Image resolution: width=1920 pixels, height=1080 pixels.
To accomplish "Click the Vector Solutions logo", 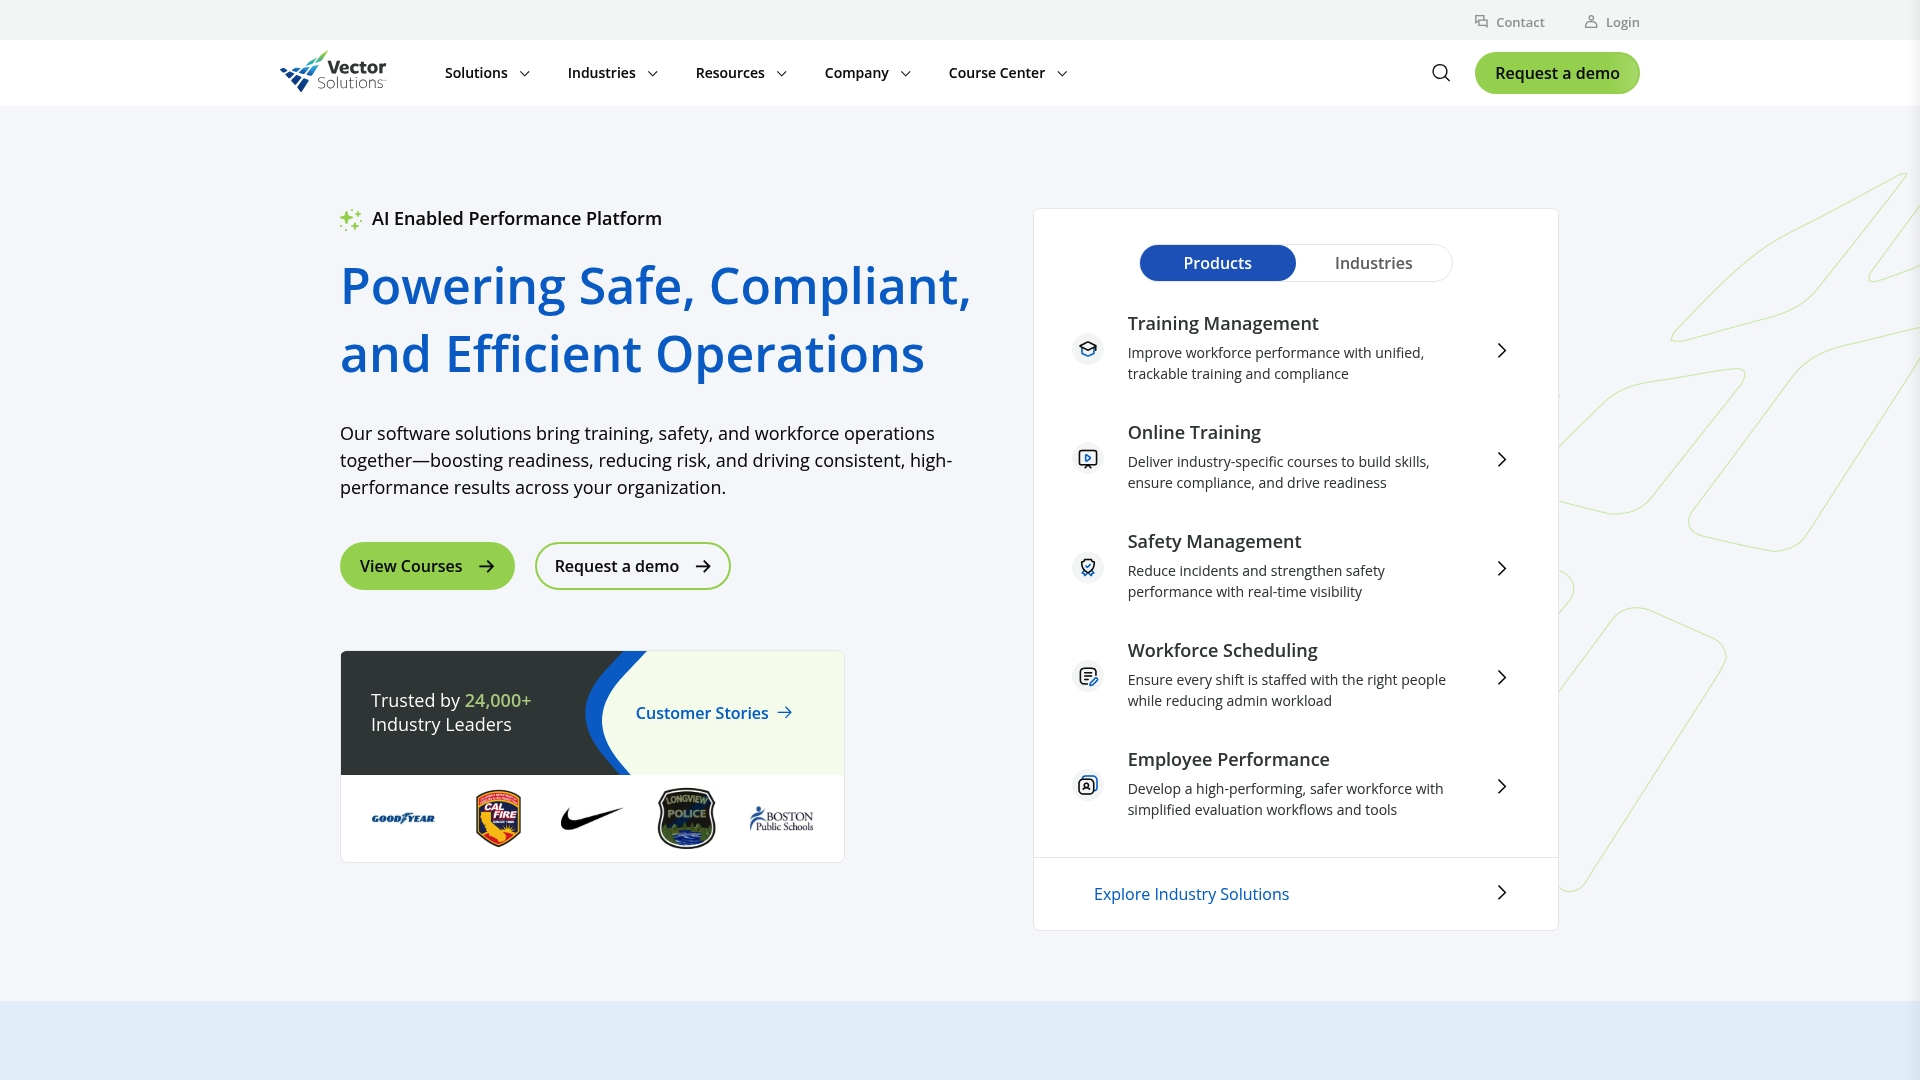I will pos(332,71).
